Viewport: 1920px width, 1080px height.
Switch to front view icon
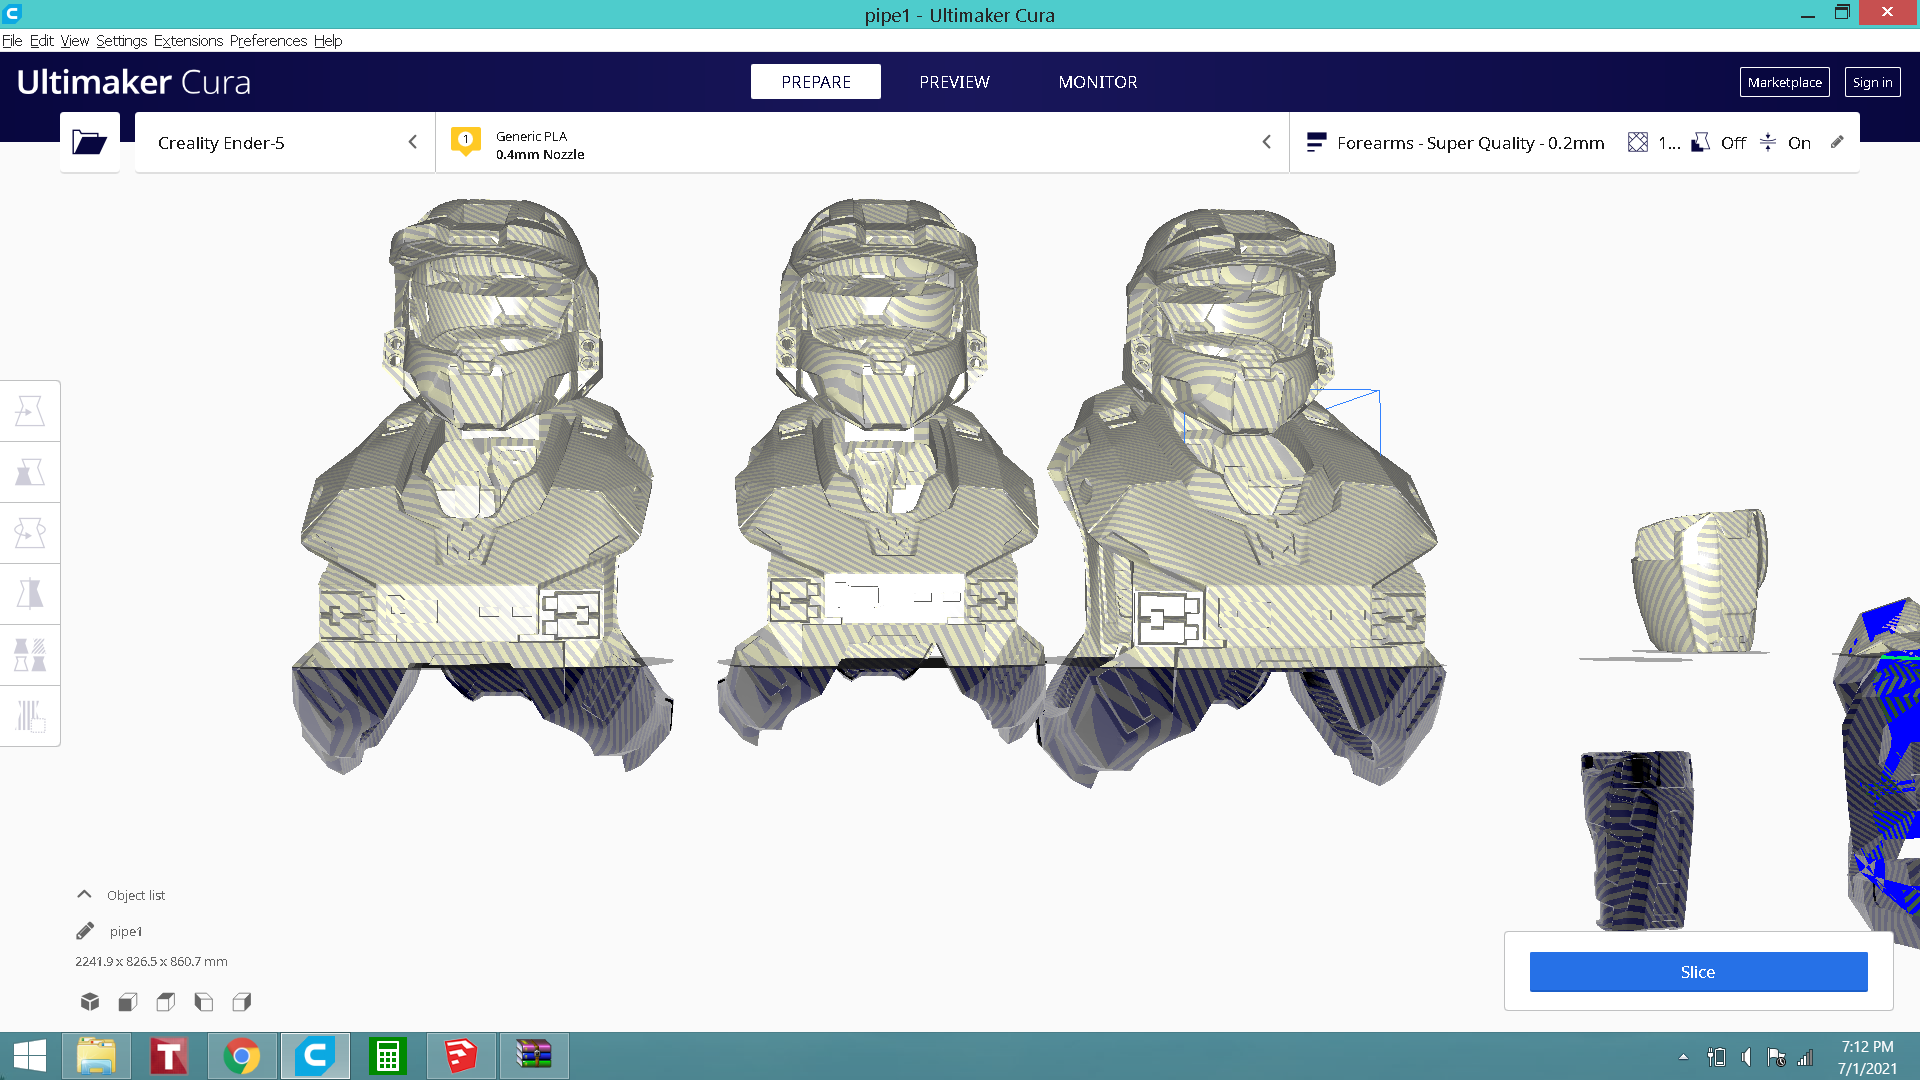(128, 1001)
